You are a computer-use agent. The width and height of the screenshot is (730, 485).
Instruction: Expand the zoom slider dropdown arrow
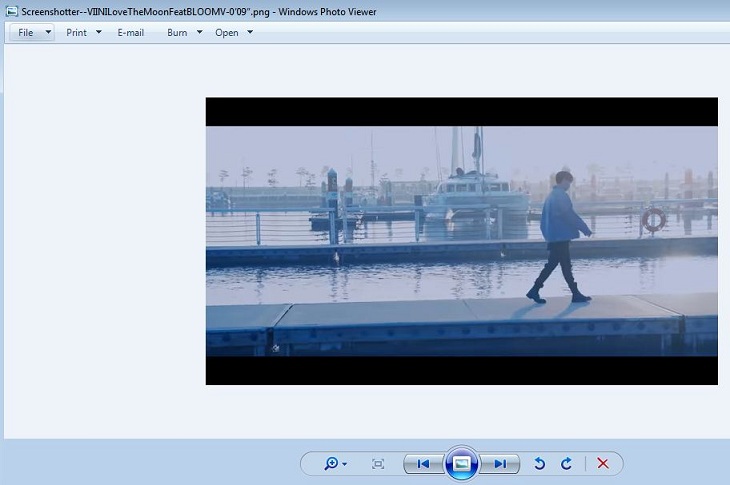coord(345,464)
